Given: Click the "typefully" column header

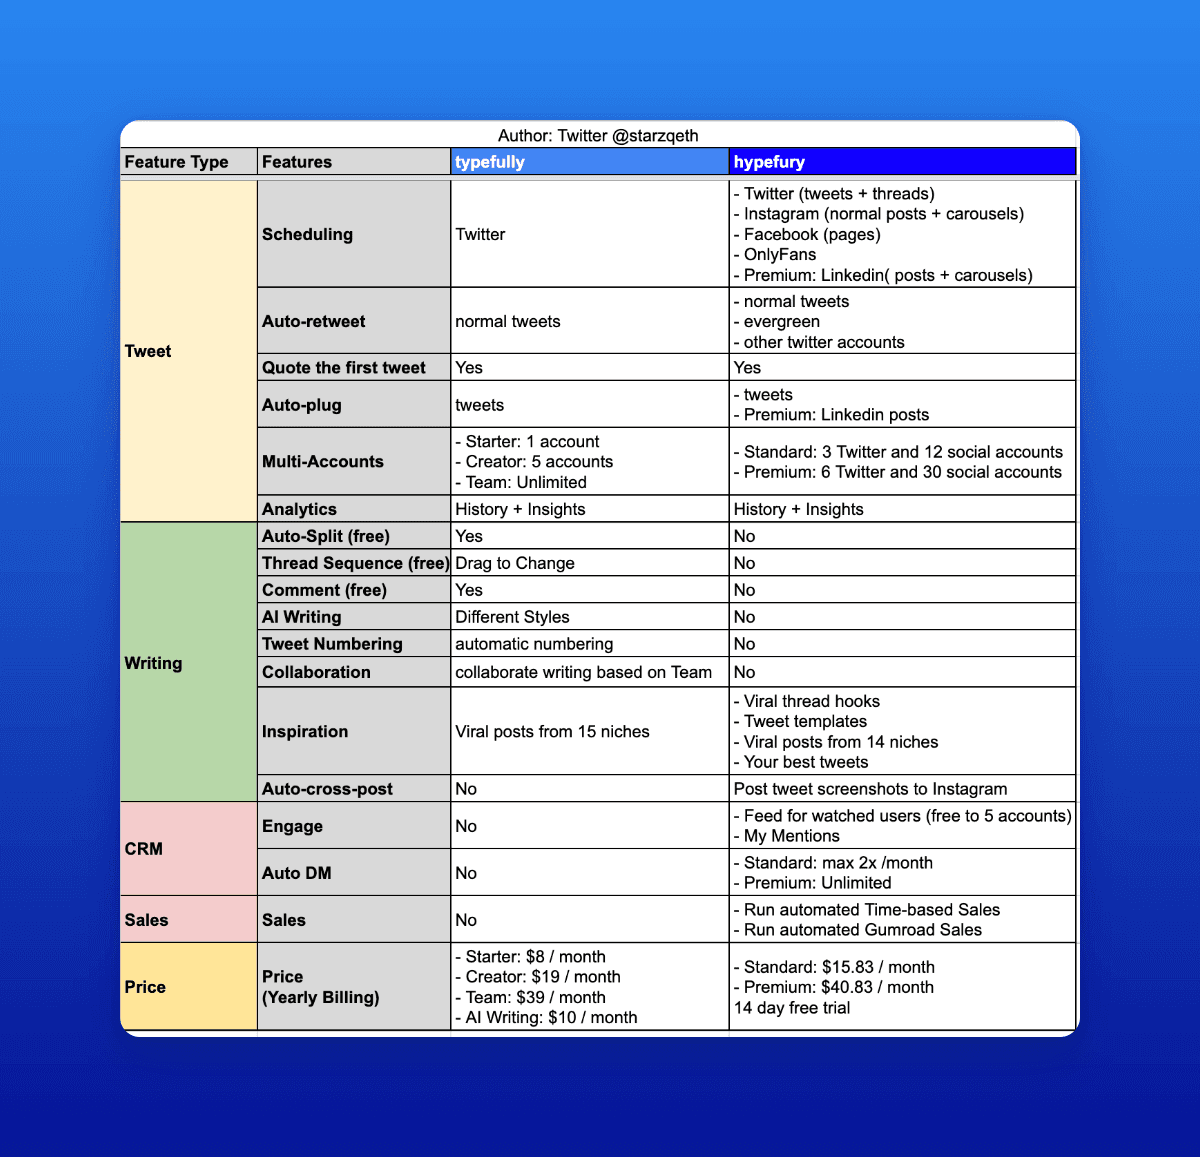Looking at the screenshot, I should coord(590,162).
